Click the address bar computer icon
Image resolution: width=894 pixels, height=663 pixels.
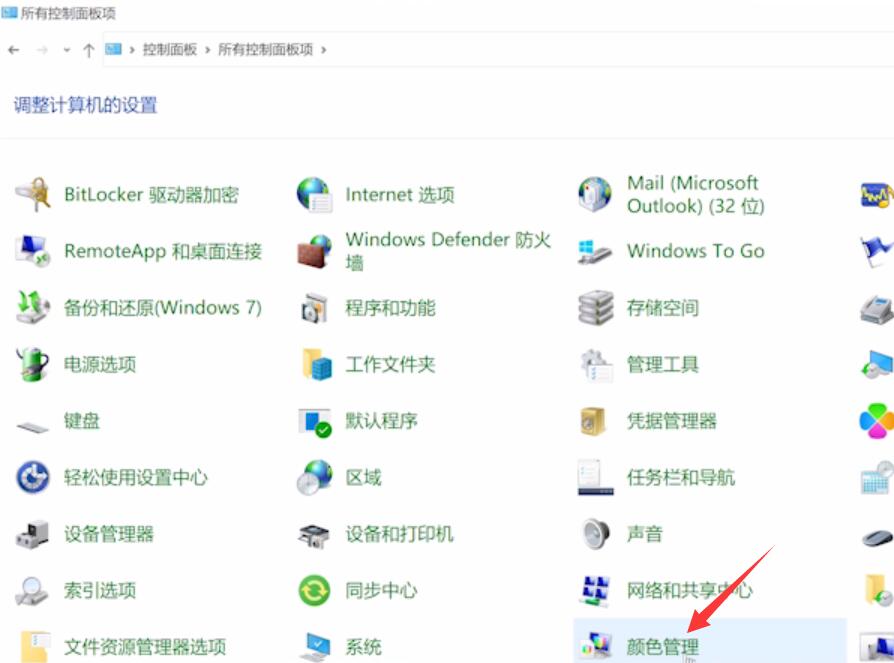[113, 50]
